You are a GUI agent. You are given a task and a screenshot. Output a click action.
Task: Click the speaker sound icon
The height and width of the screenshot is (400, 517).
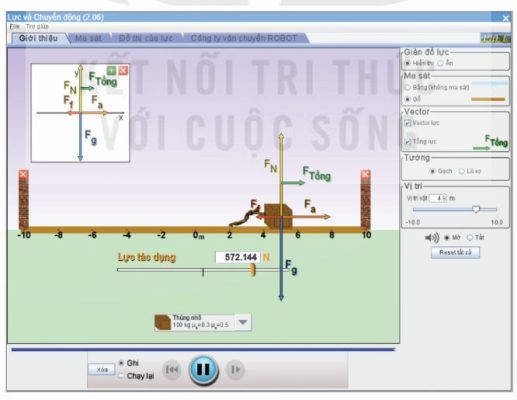(x=432, y=238)
